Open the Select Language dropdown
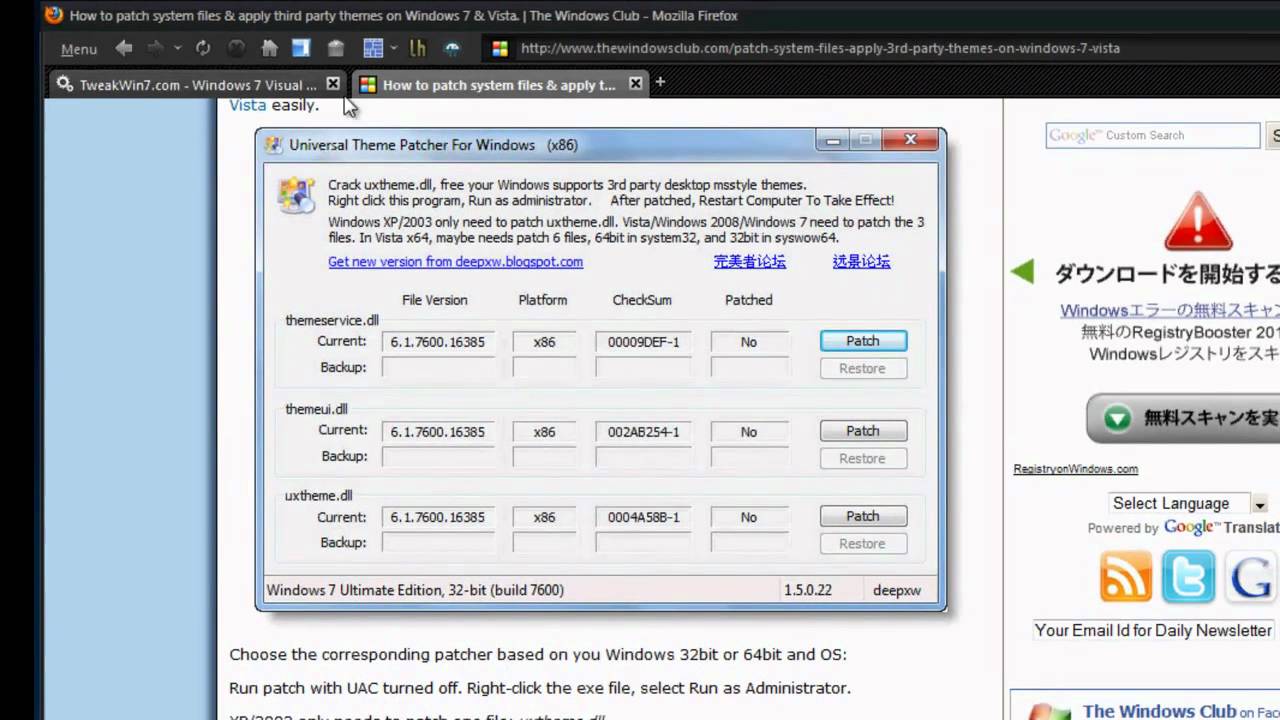Screen dimensions: 1280x720 click(1188, 503)
